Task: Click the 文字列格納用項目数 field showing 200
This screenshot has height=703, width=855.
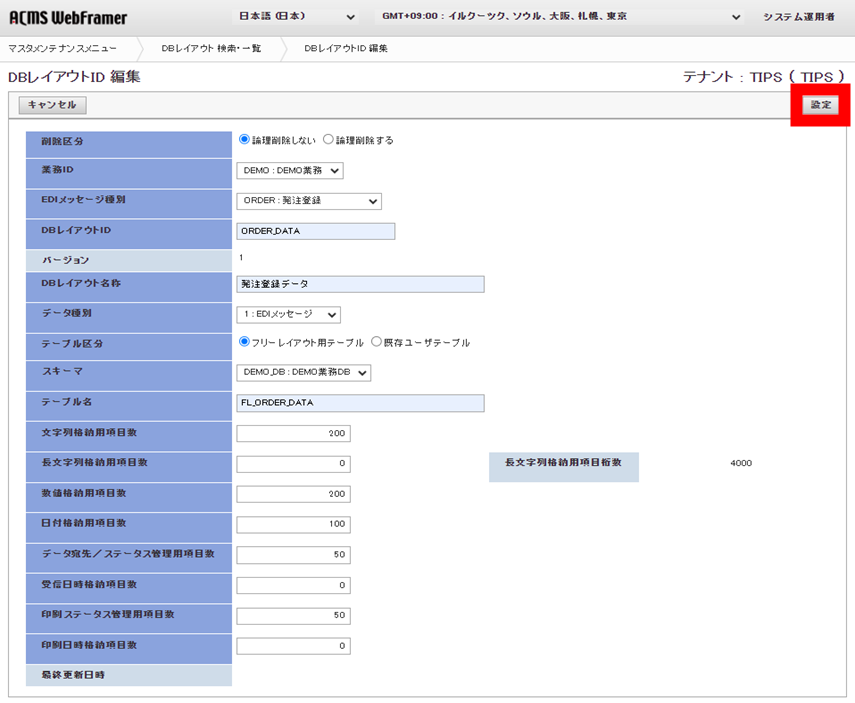Action: tap(293, 433)
